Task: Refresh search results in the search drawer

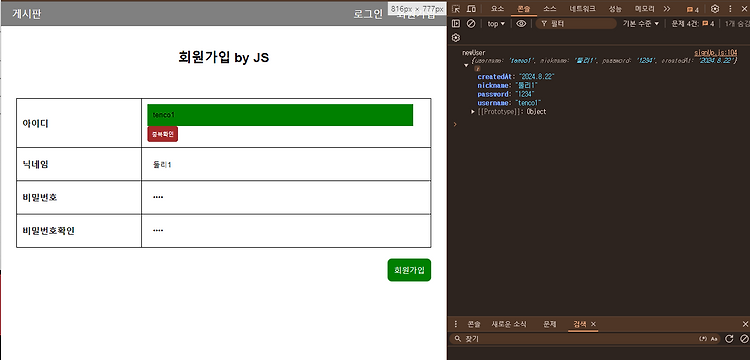Action: tap(729, 338)
